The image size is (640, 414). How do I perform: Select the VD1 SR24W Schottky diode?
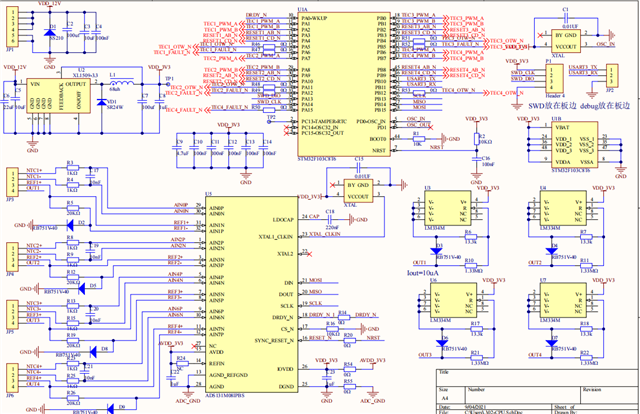(102, 102)
